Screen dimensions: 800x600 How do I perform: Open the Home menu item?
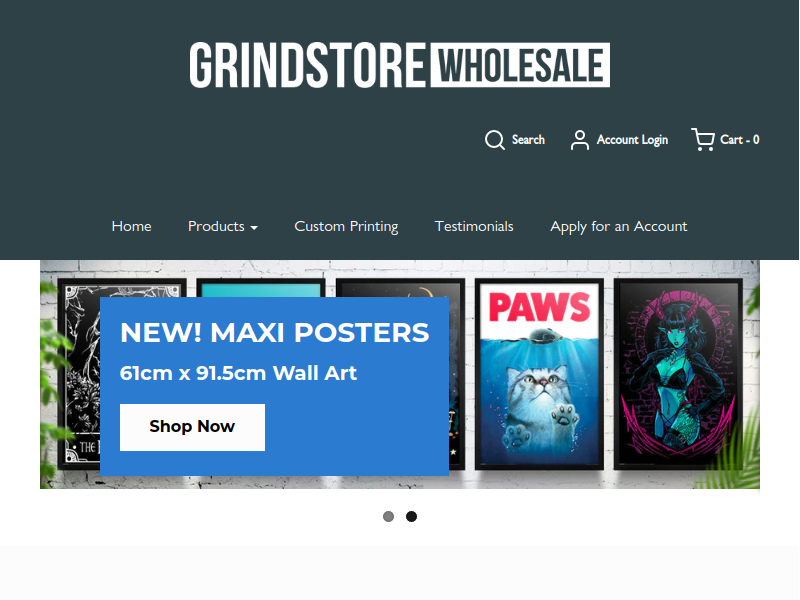tap(132, 226)
